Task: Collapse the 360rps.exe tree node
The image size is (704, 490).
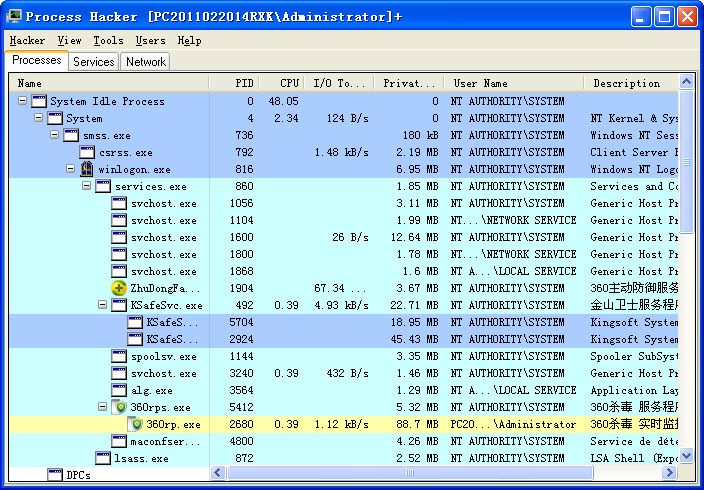Action: pyautogui.click(x=102, y=407)
